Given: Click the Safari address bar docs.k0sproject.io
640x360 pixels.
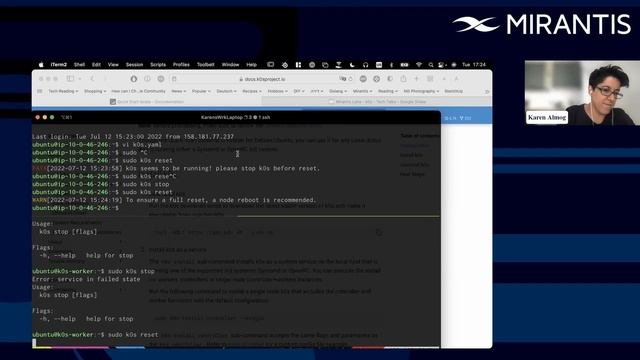Looking at the screenshot, I should coord(265,79).
